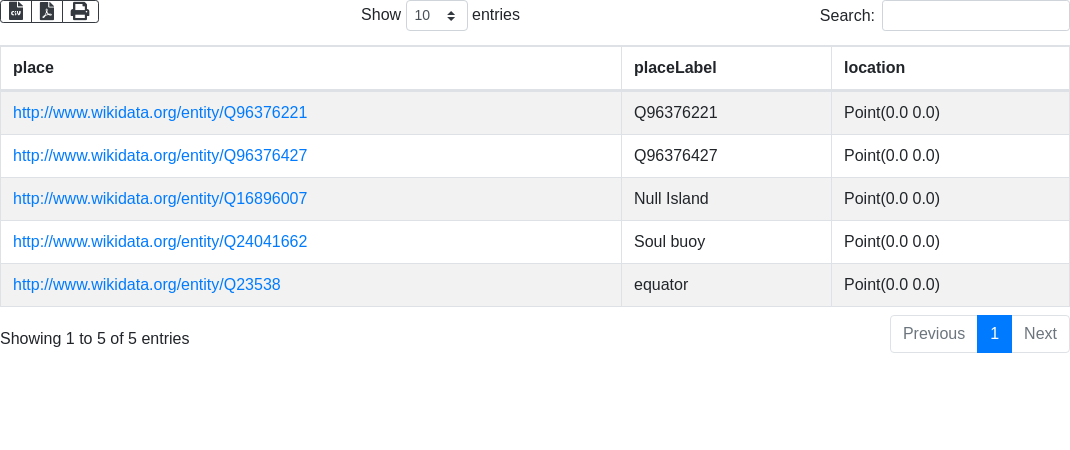
Task: Open the Q16896007 entity link
Action: coord(160,199)
